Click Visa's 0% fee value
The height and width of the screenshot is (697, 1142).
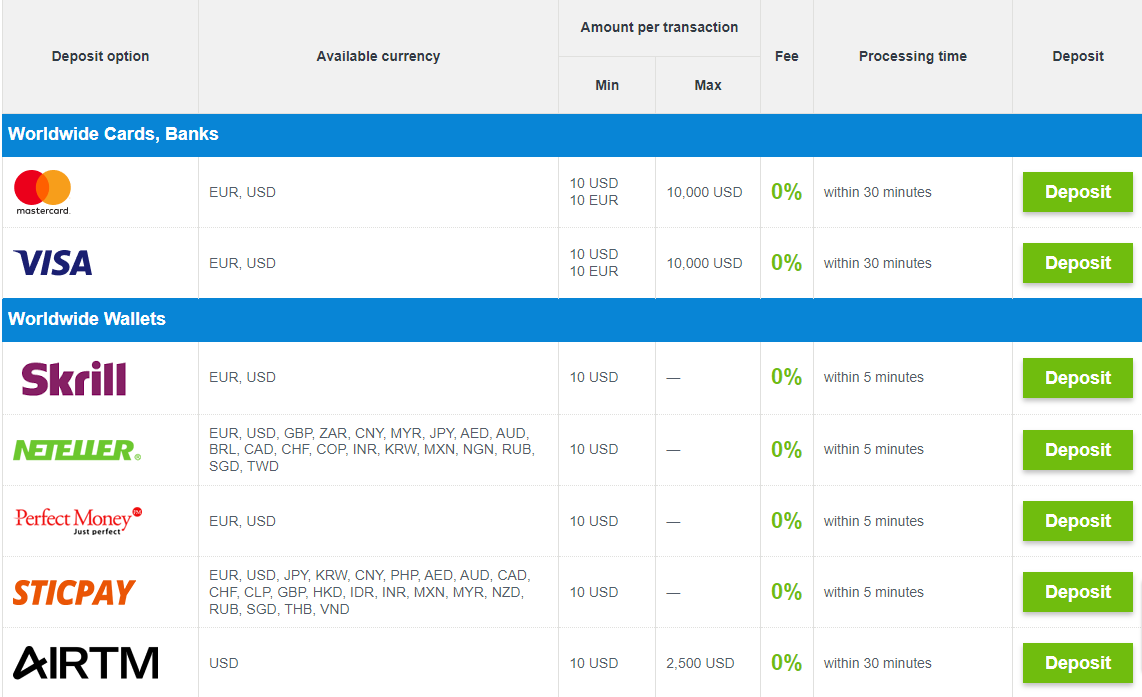787,262
